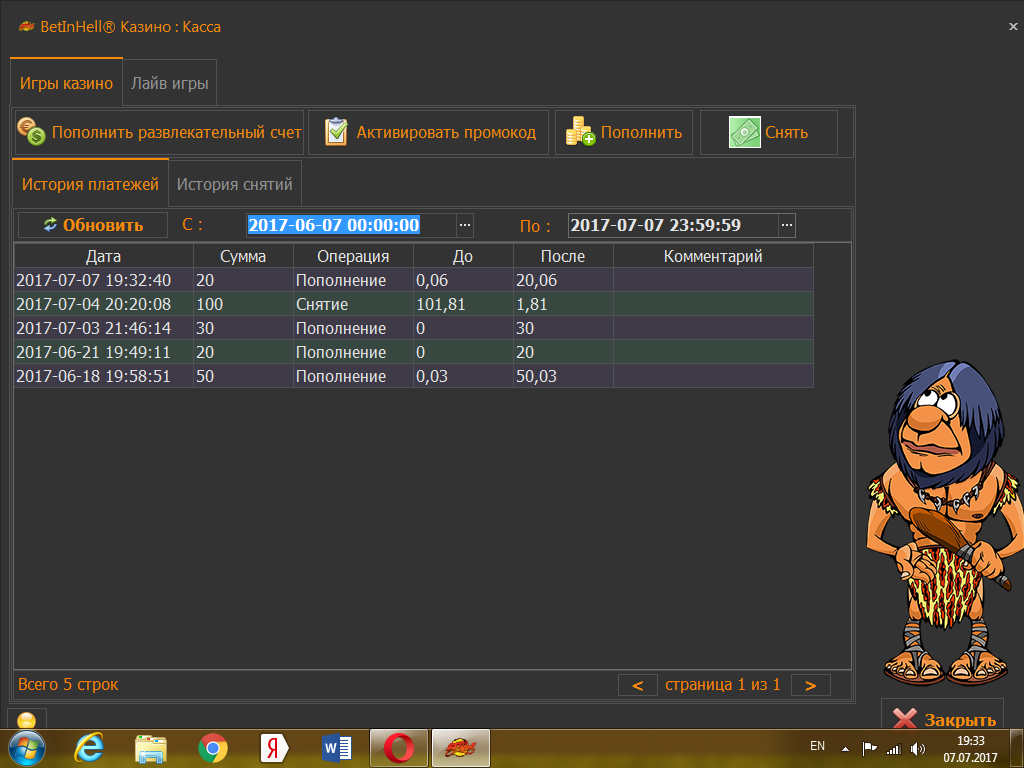Switch to Игры казино tab
This screenshot has height=768, width=1024.
point(66,83)
